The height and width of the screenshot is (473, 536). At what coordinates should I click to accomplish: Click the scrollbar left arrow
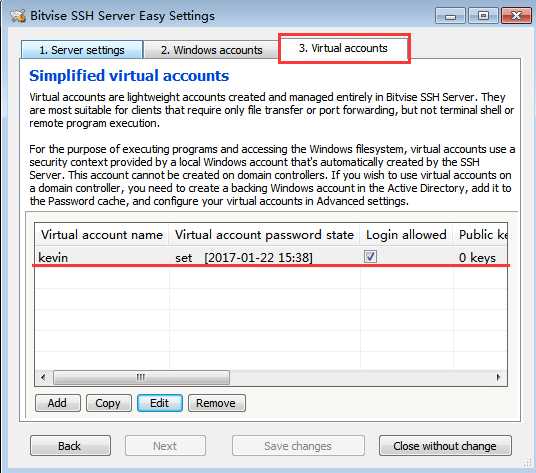pyautogui.click(x=43, y=377)
